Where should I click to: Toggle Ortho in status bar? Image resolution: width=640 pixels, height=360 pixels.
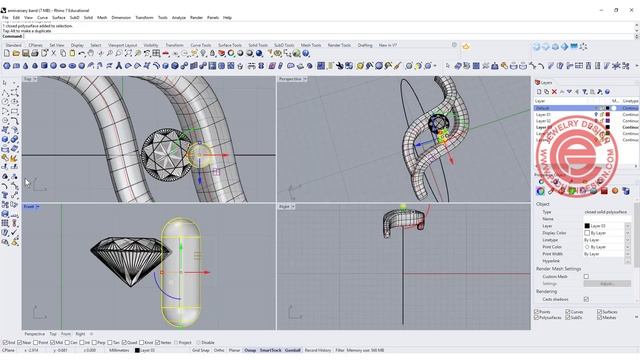[x=219, y=350]
